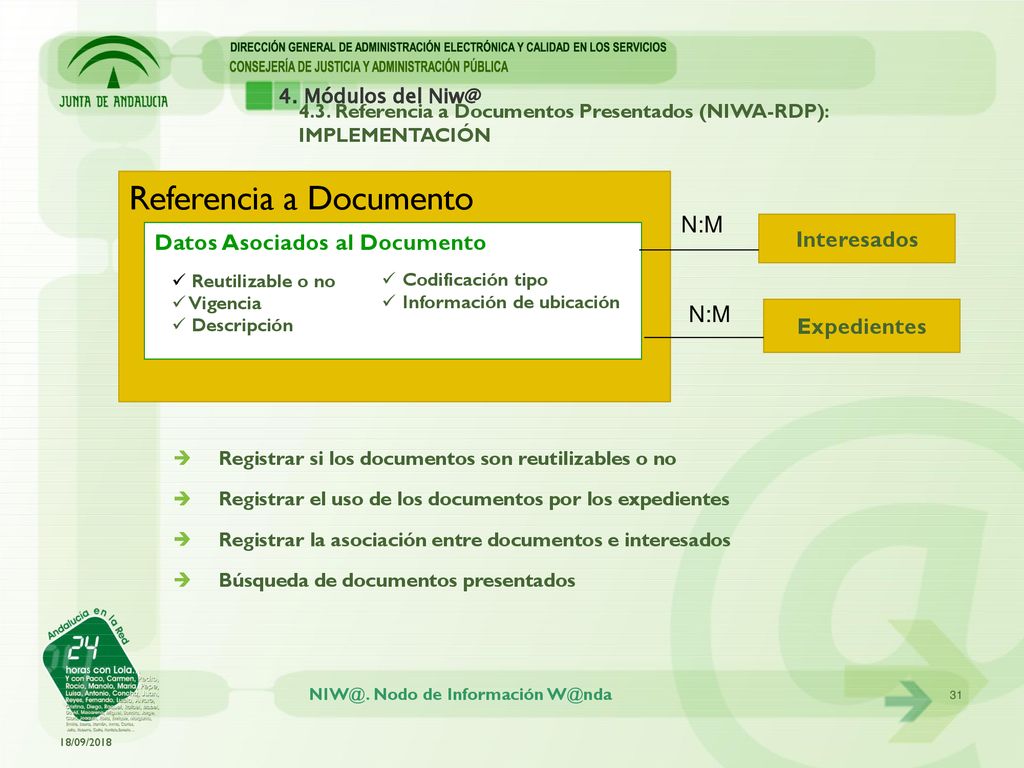Click the word 'IMPLEMENTACIÓN'
This screenshot has height=768, width=1024.
tap(394, 135)
